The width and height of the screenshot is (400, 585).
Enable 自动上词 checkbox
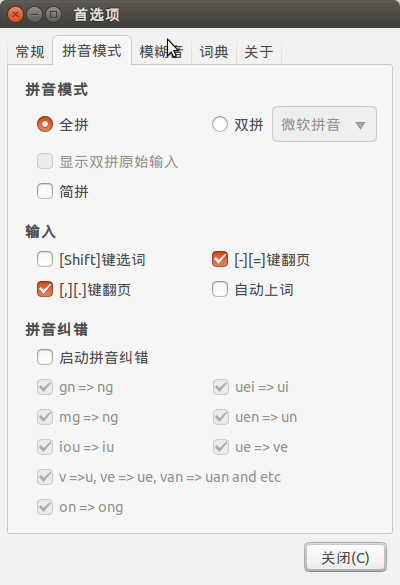point(220,290)
